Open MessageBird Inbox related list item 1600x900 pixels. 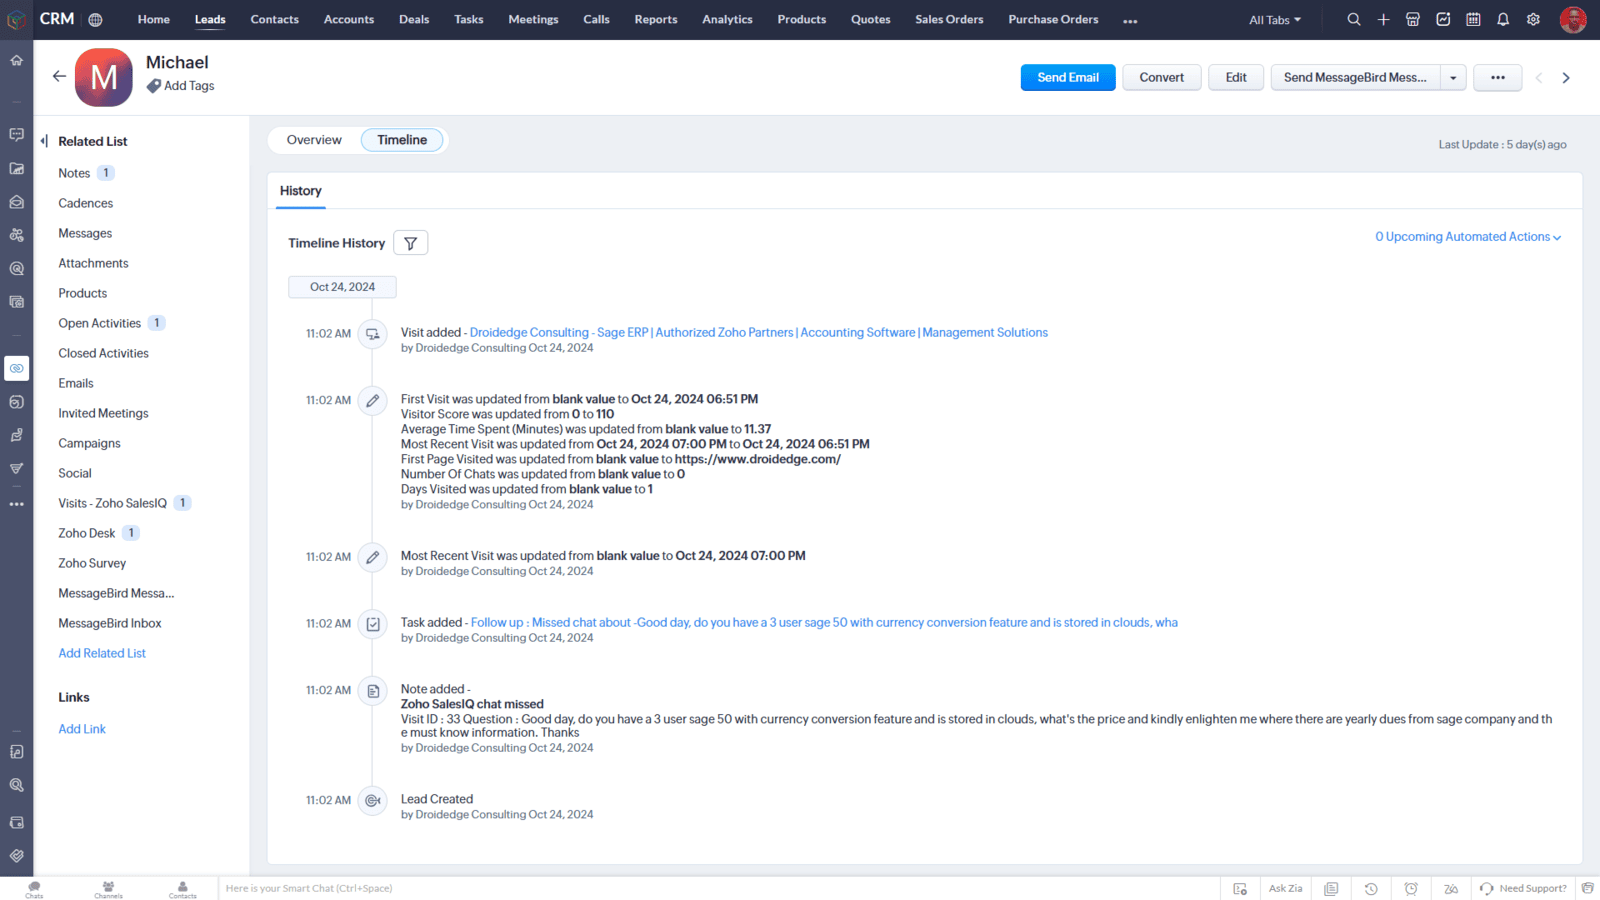[x=110, y=623]
